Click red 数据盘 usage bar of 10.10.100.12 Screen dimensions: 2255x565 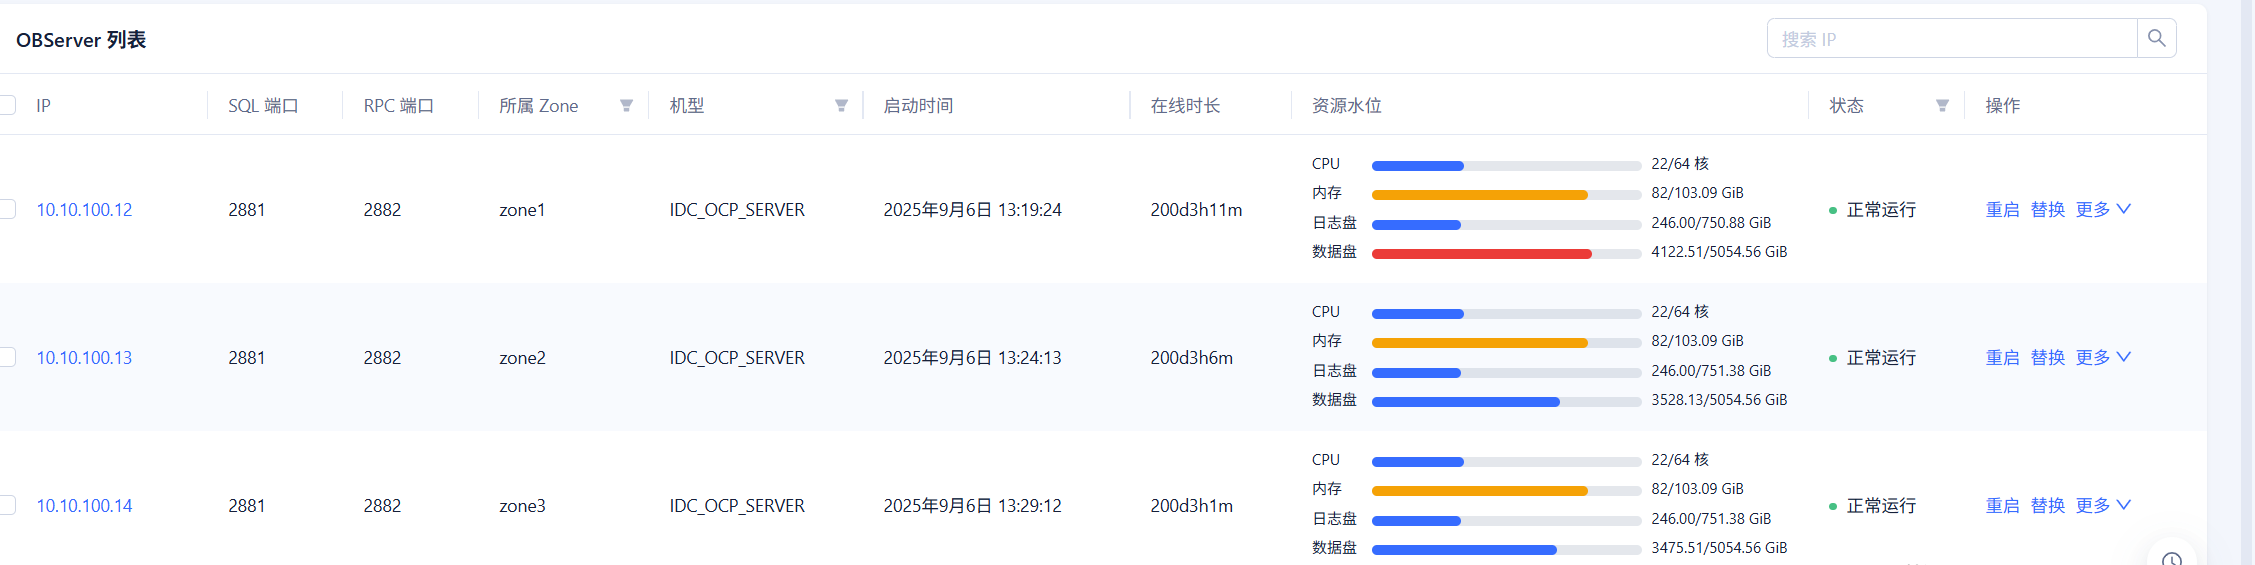[1481, 254]
